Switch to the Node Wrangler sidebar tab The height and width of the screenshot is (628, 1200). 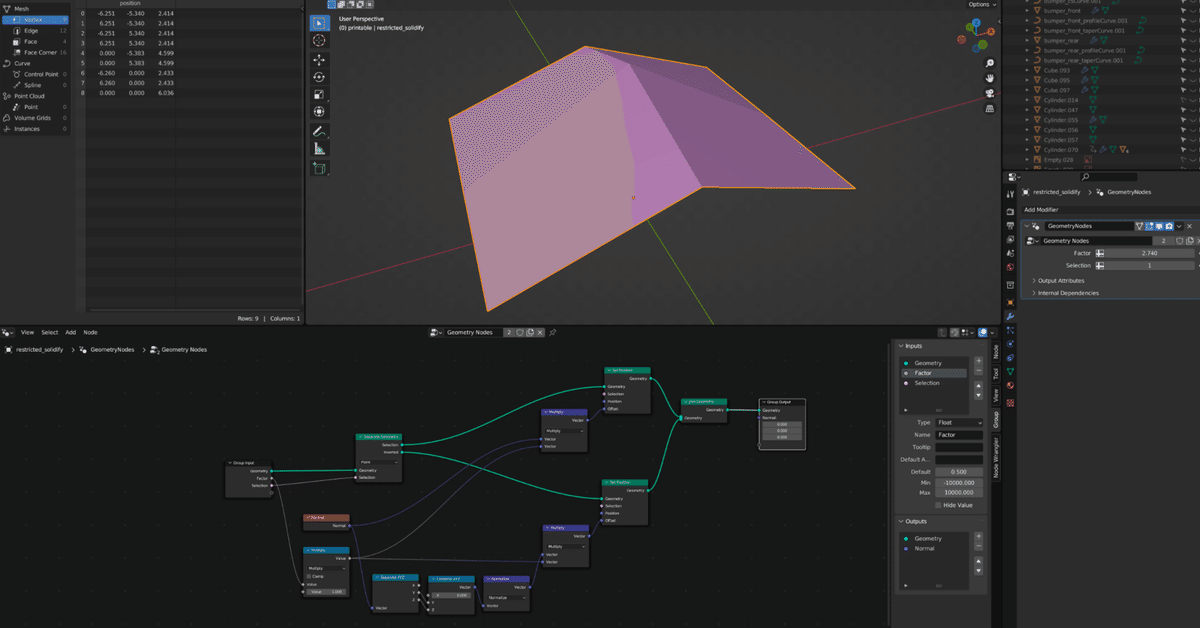(x=995, y=459)
